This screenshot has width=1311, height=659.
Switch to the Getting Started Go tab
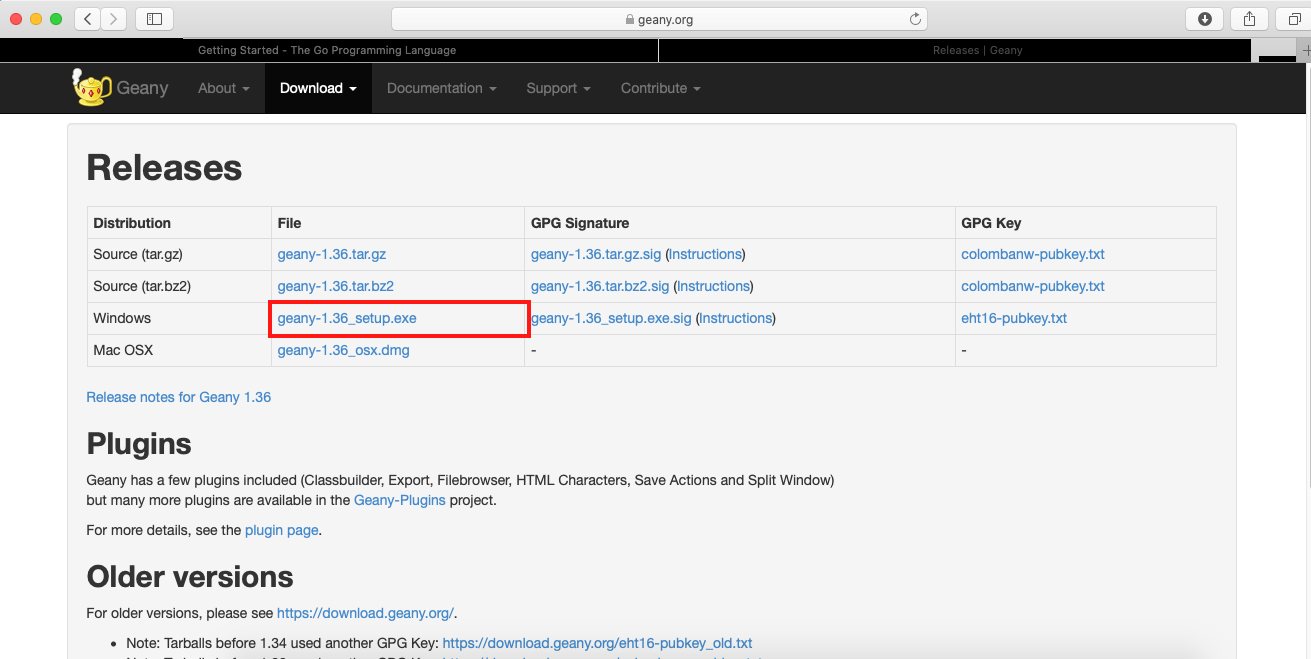point(327,50)
